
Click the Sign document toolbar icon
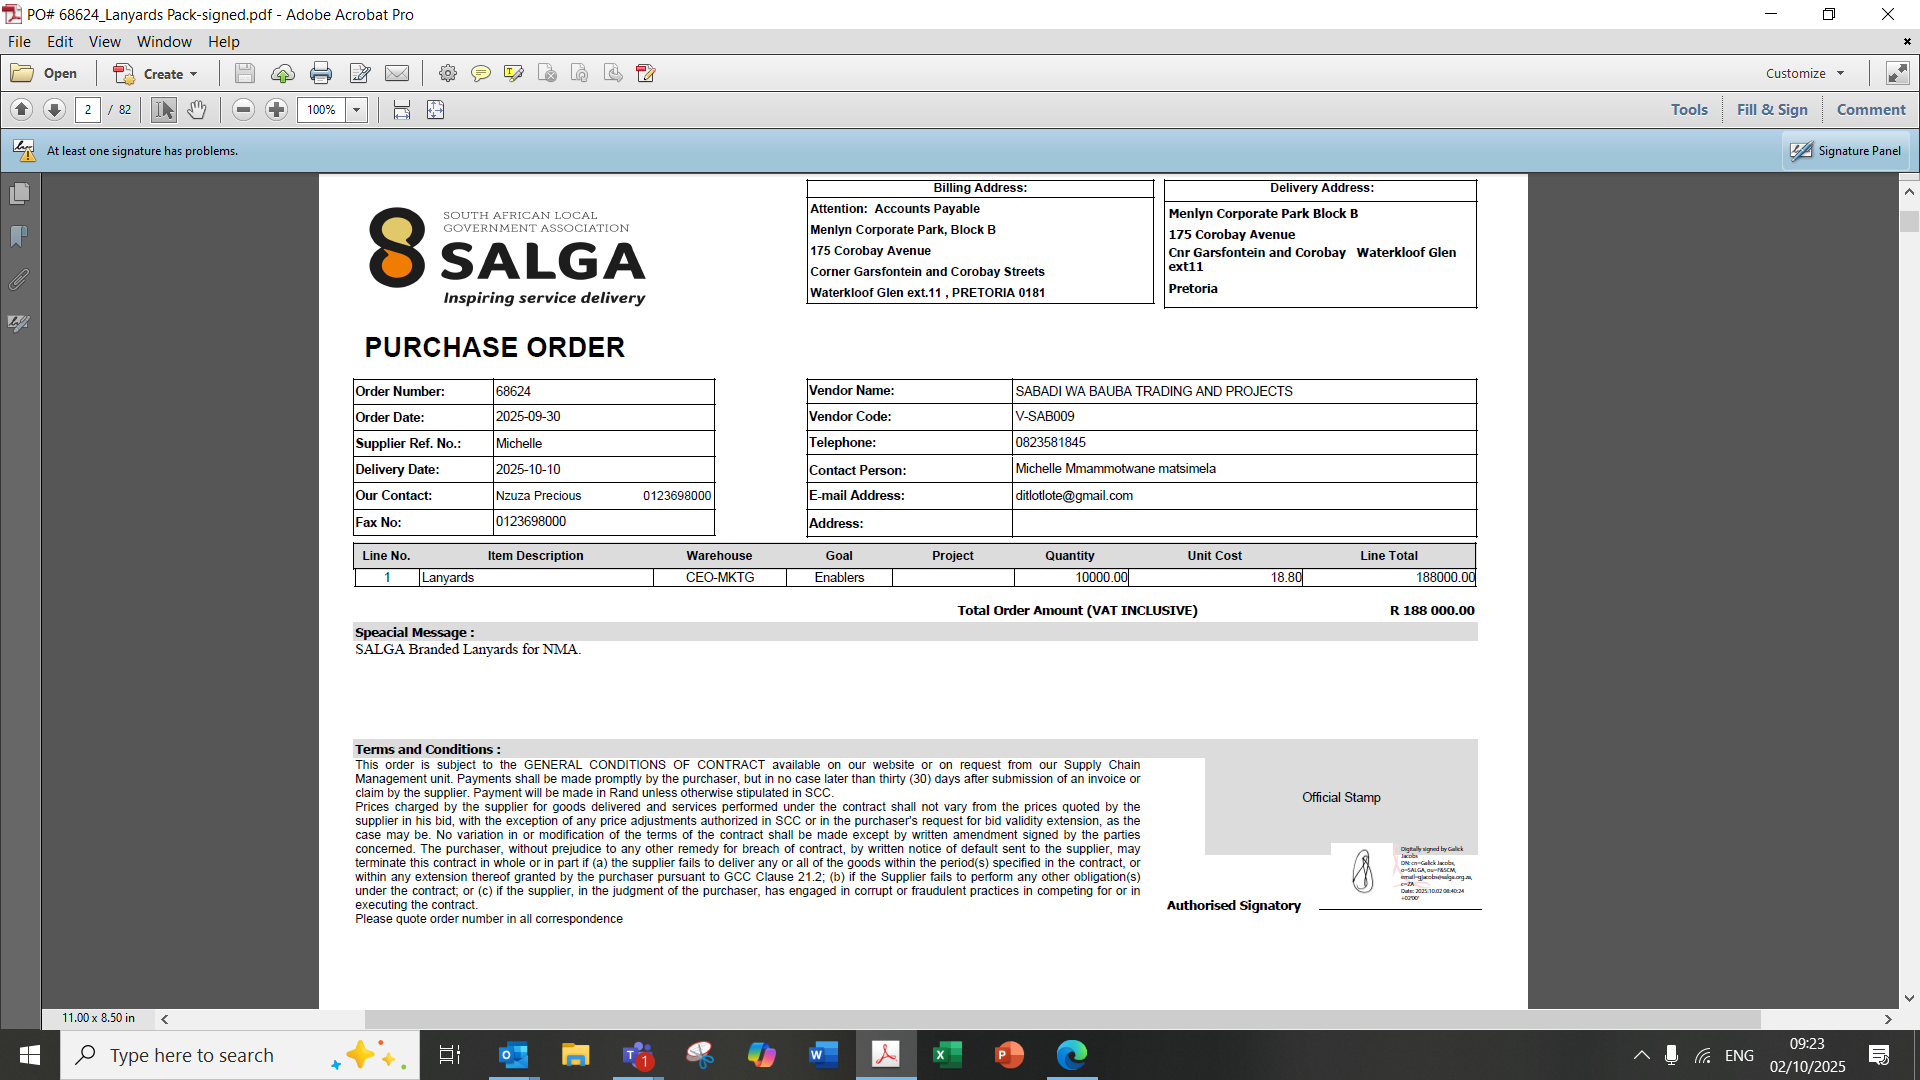[x=646, y=73]
